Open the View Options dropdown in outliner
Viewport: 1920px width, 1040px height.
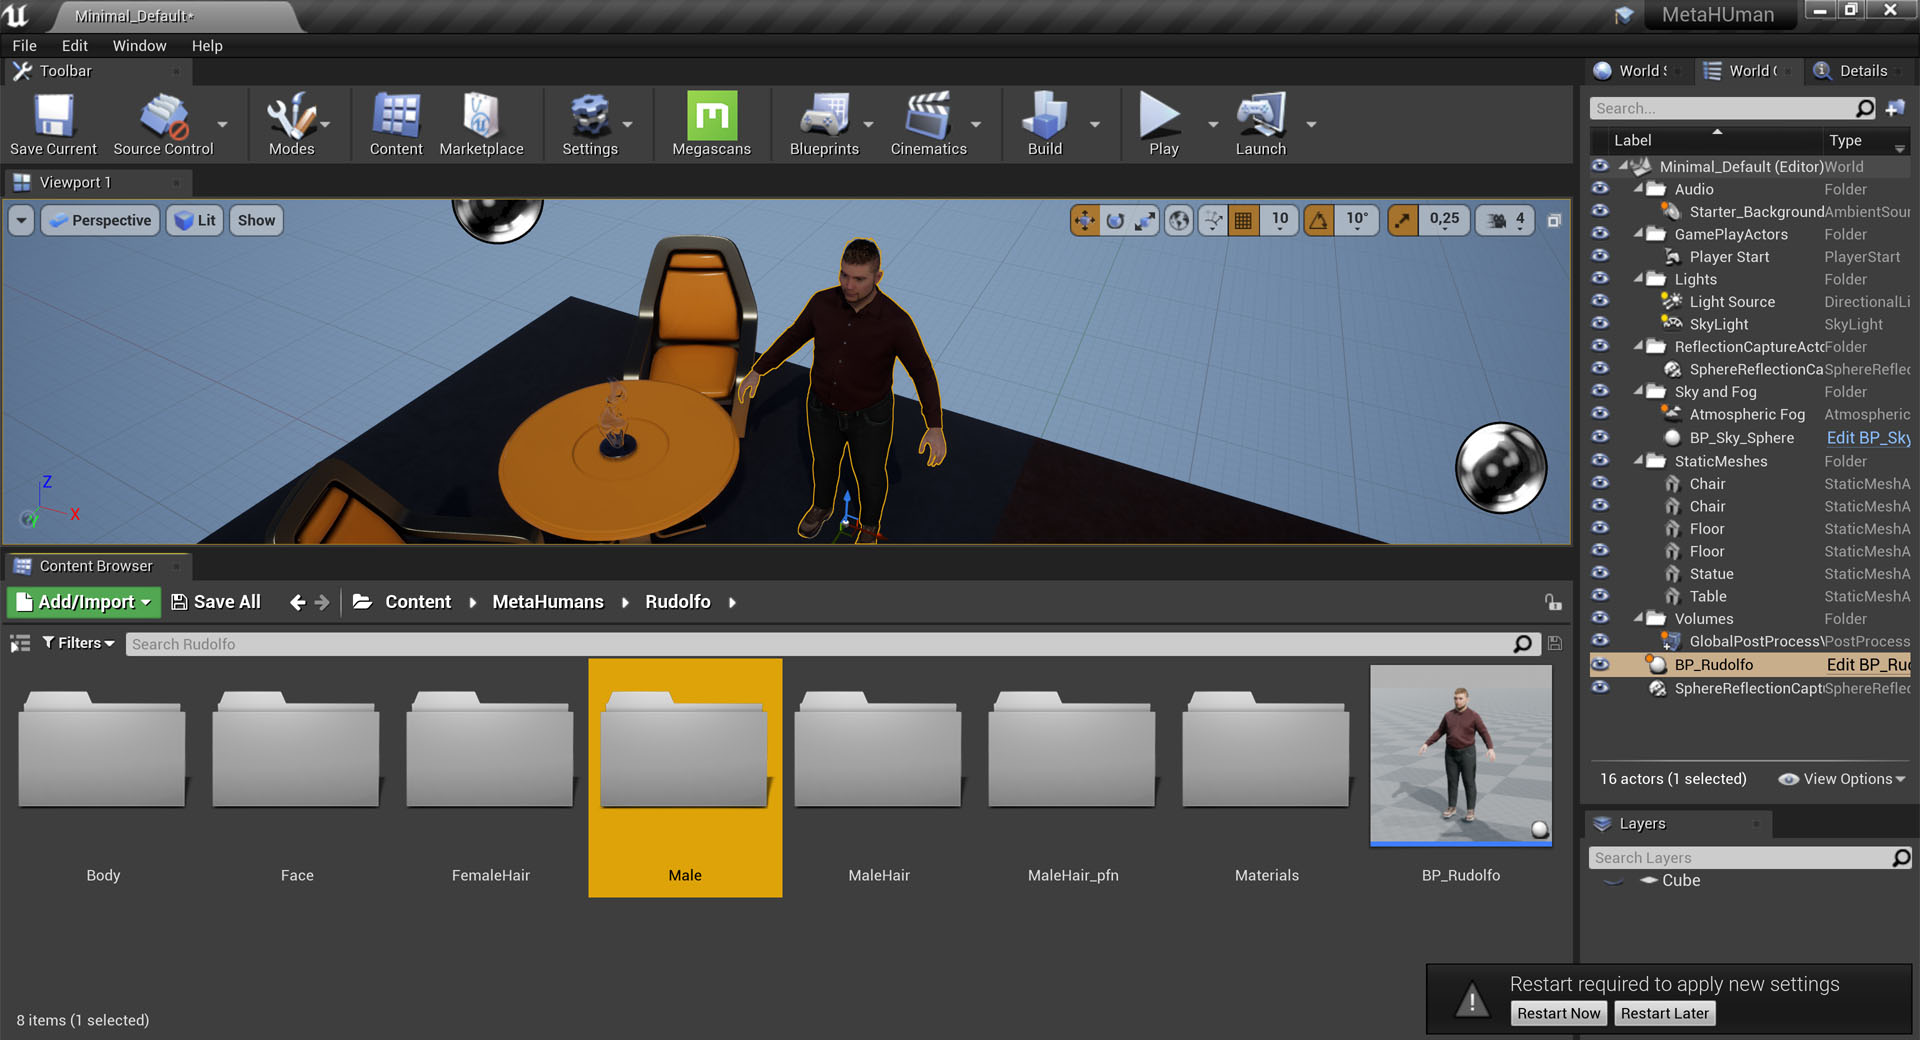(1842, 779)
